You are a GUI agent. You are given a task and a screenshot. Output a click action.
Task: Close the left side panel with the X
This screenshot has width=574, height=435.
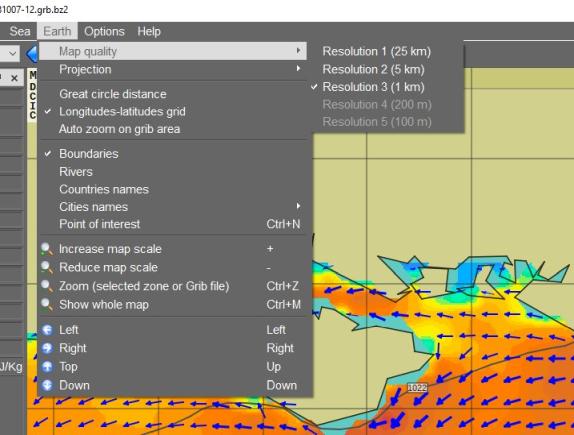tap(14, 78)
